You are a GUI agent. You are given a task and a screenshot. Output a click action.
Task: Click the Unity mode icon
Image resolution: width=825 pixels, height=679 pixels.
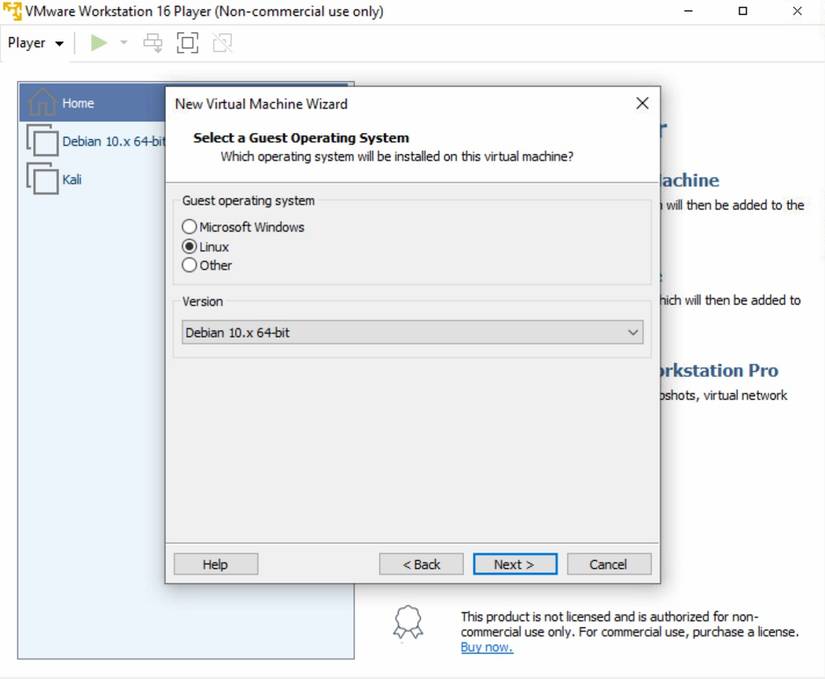pos(221,43)
